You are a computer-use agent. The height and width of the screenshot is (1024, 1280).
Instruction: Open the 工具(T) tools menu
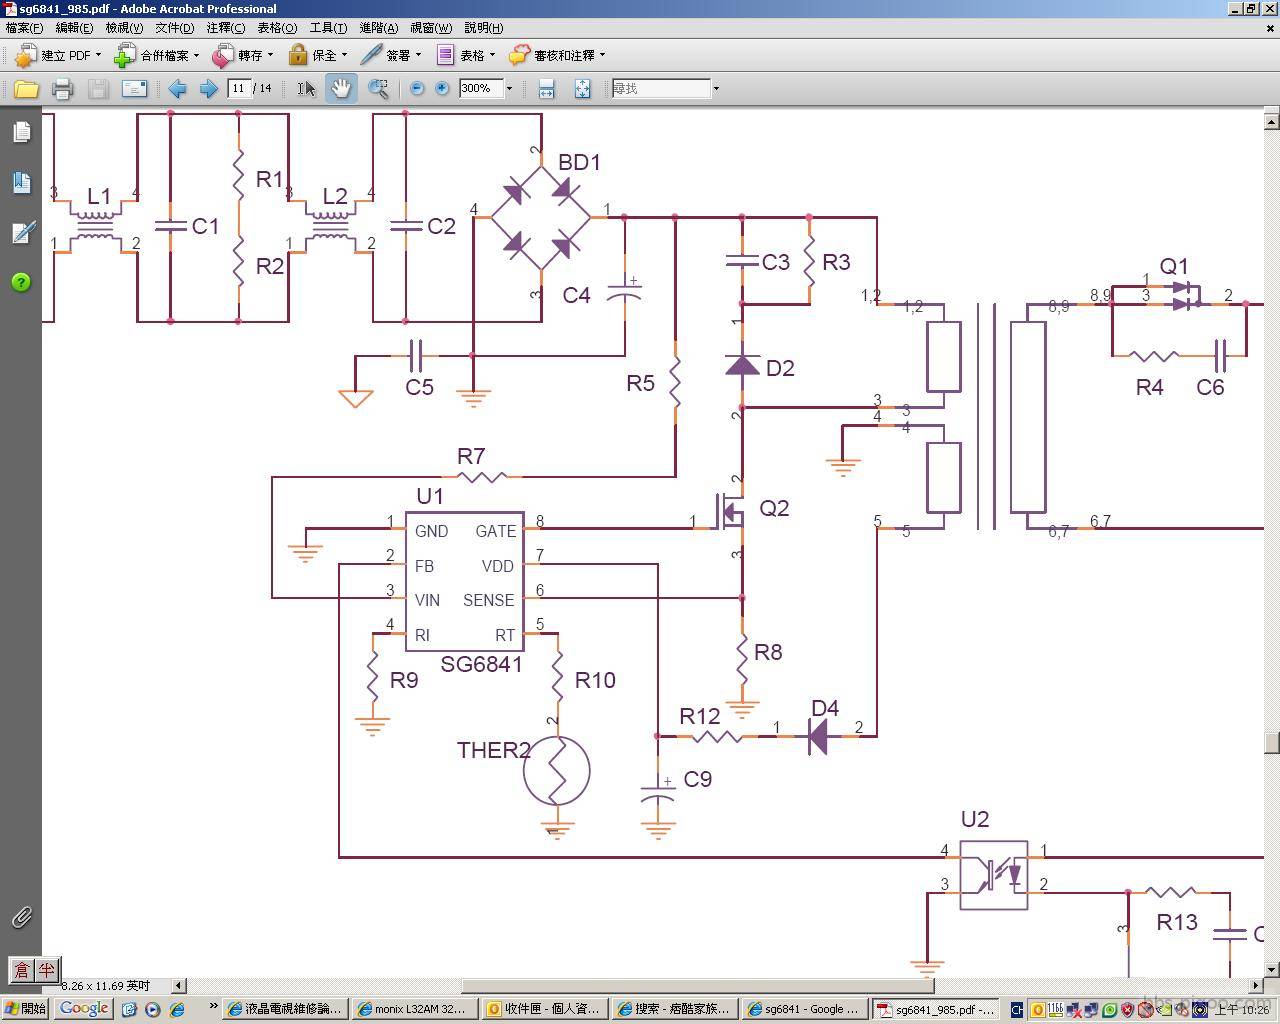(328, 28)
